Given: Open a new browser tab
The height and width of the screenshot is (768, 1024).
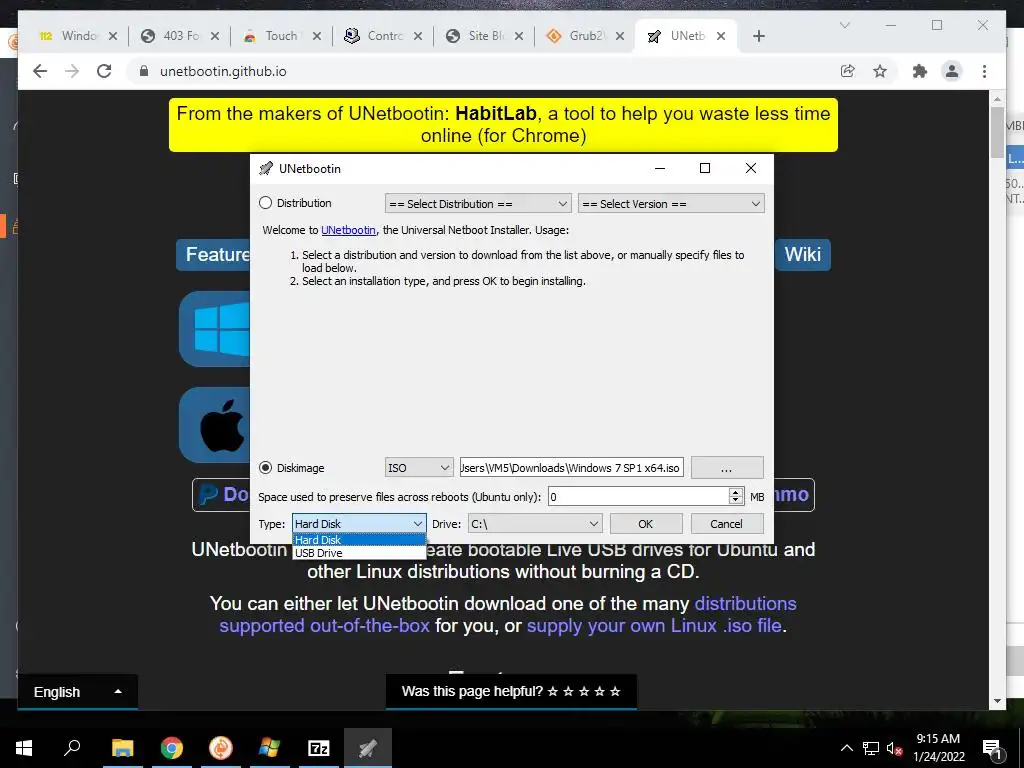Looking at the screenshot, I should [x=758, y=36].
